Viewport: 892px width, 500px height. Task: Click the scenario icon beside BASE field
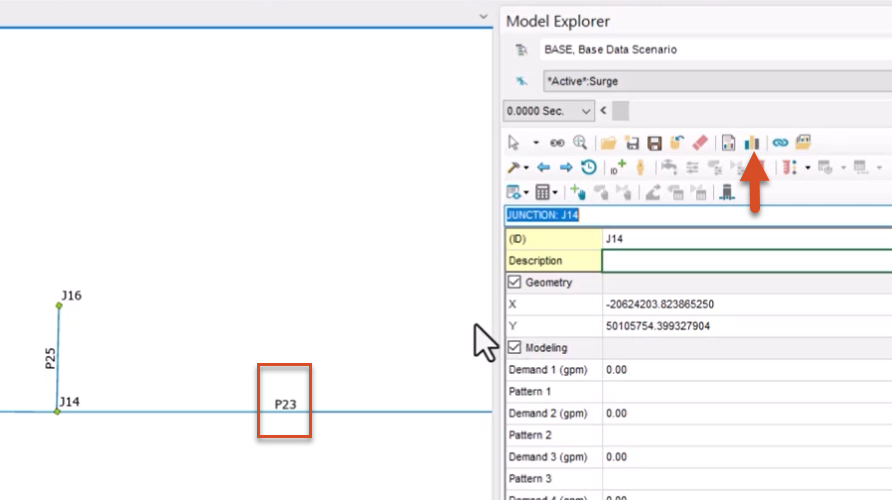[x=521, y=49]
